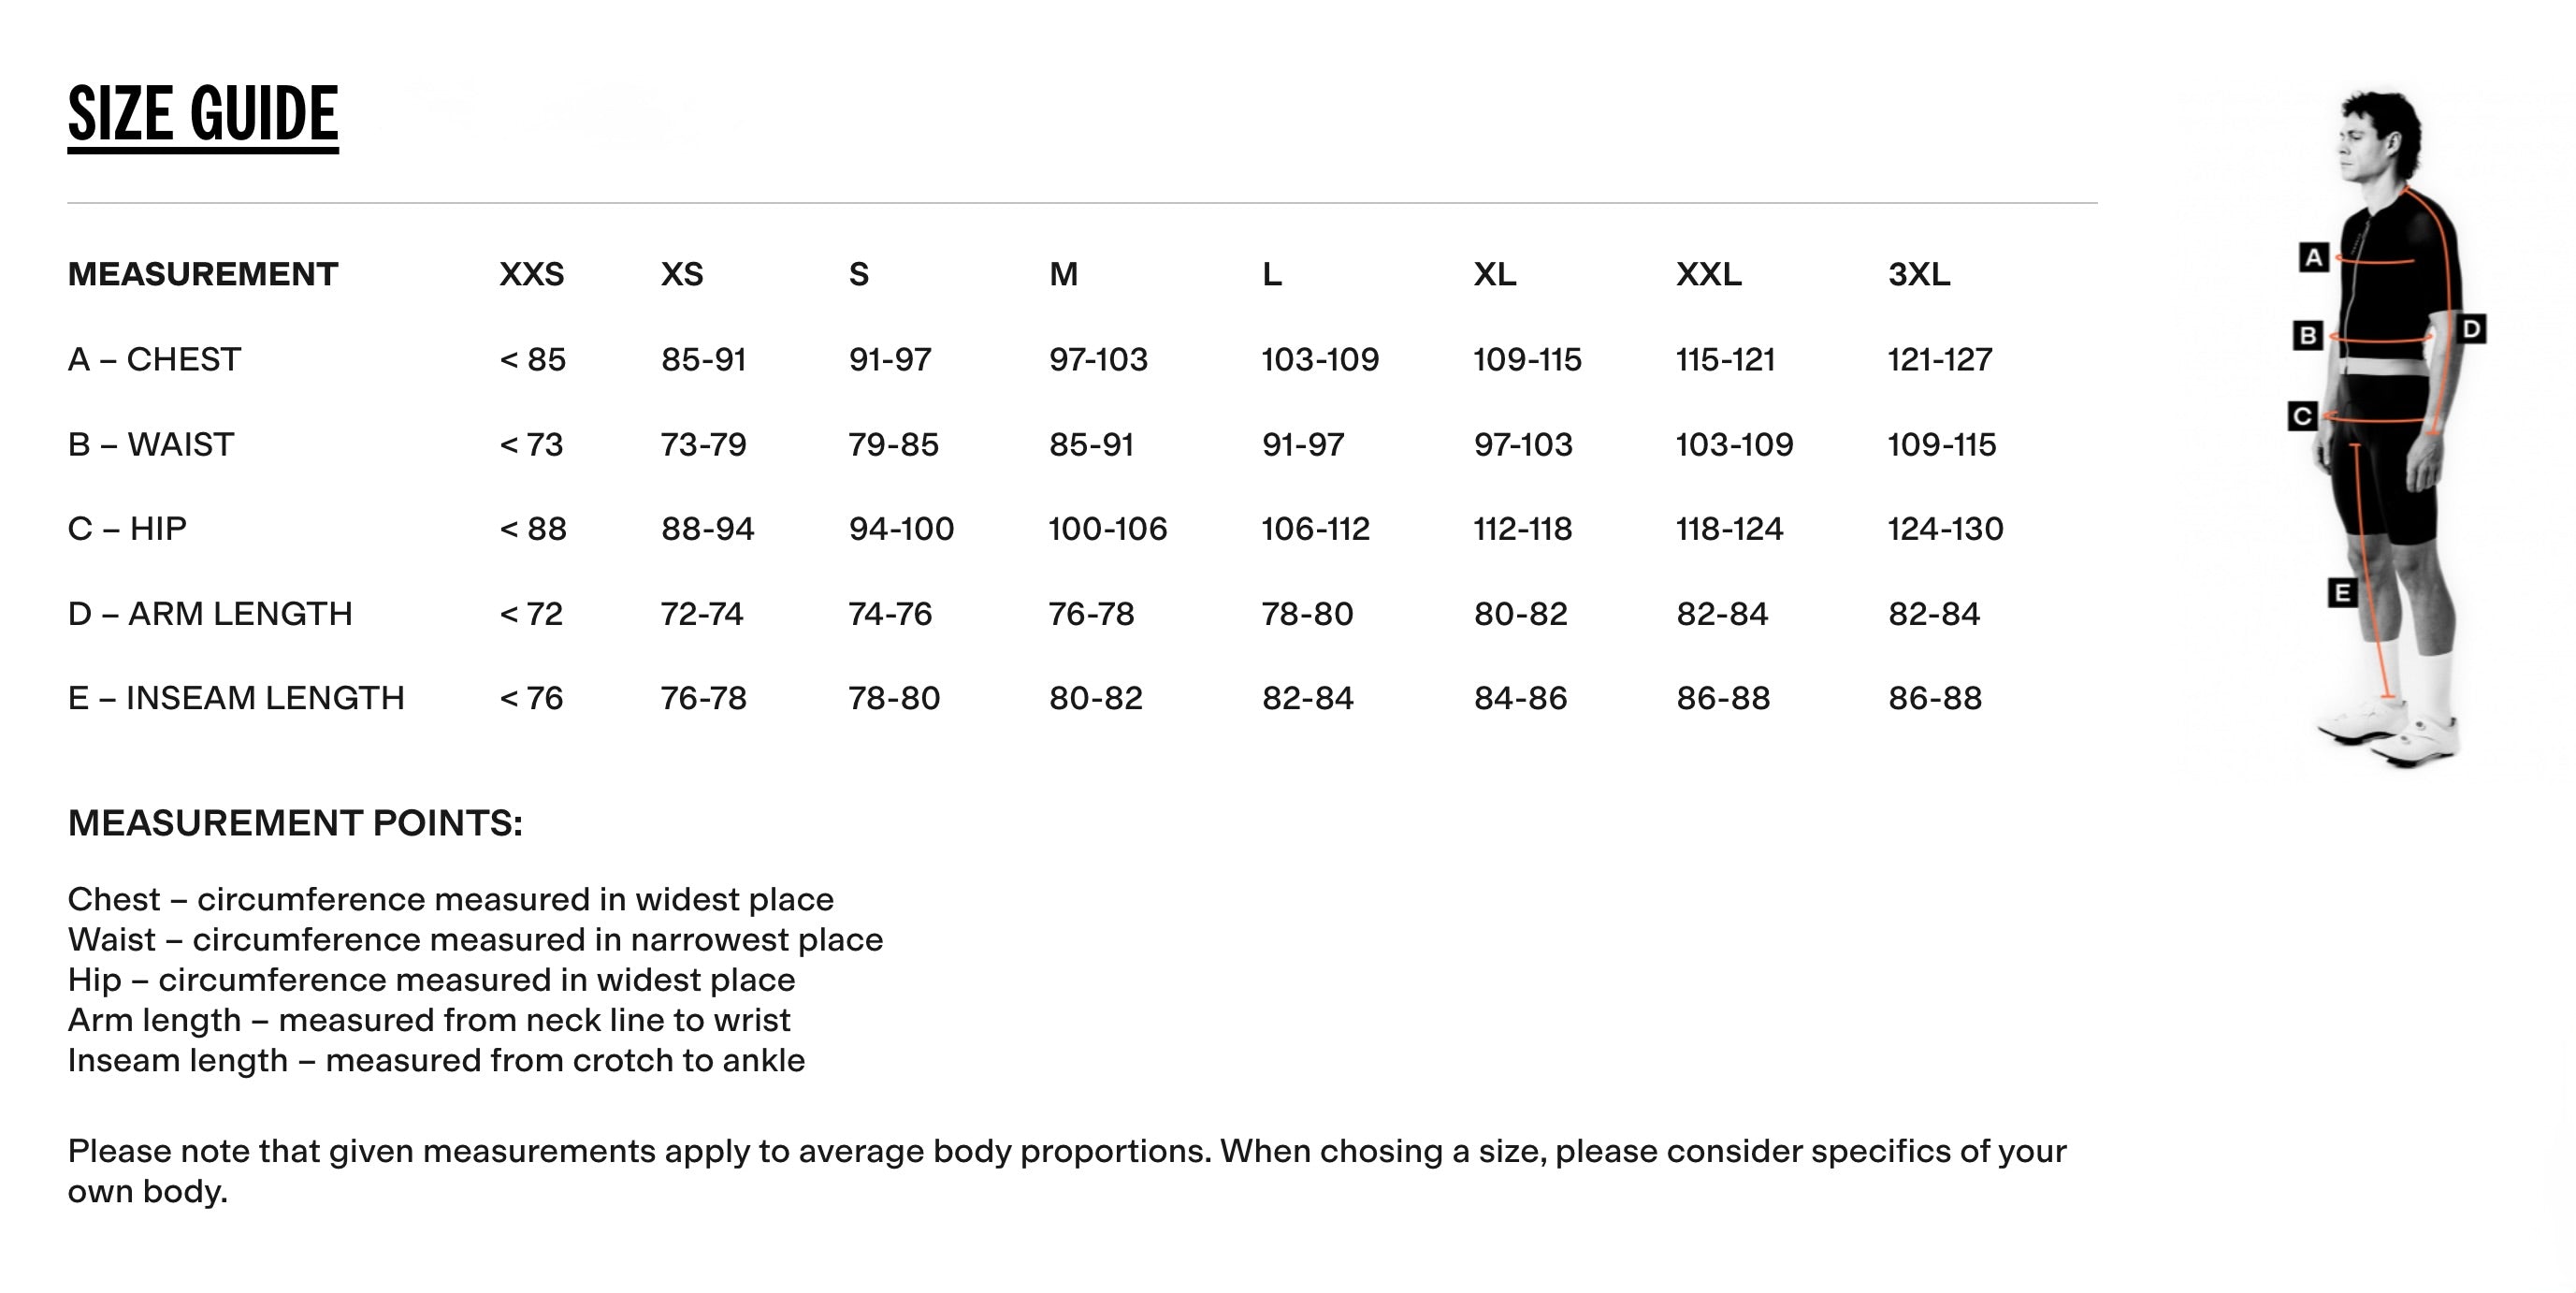The height and width of the screenshot is (1293, 2576).
Task: Click the 106-112 hip value for L
Action: [1315, 528]
